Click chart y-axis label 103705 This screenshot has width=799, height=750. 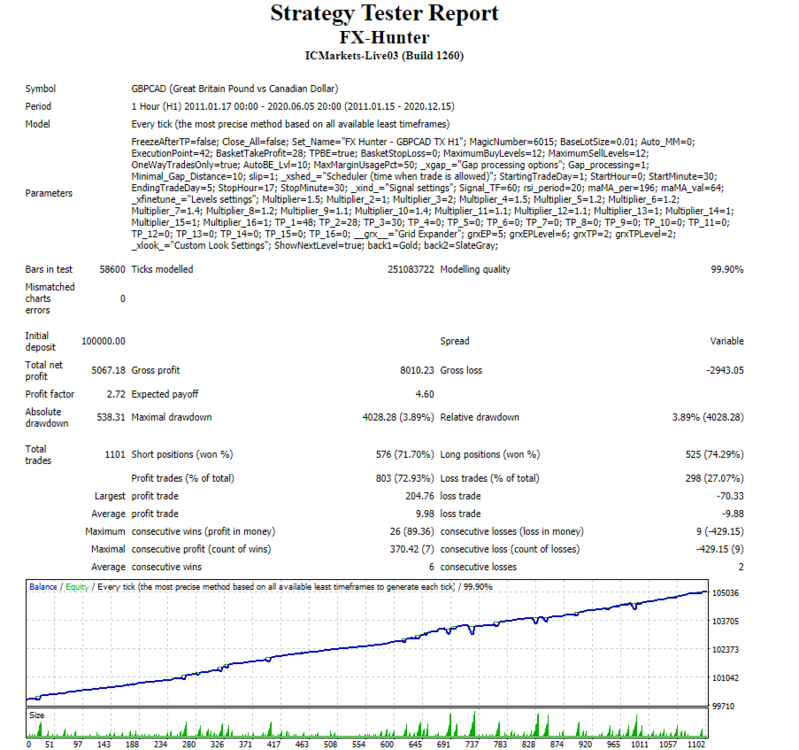[725, 621]
